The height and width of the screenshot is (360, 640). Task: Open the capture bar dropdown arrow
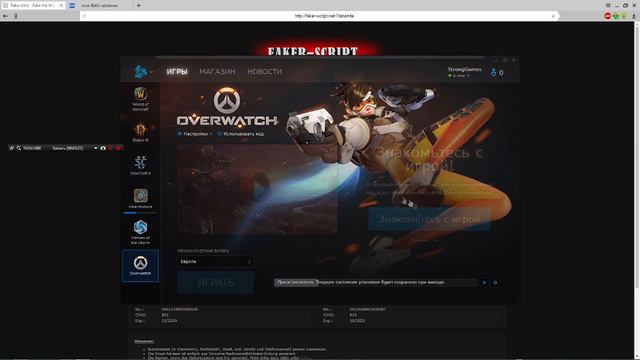(96, 148)
